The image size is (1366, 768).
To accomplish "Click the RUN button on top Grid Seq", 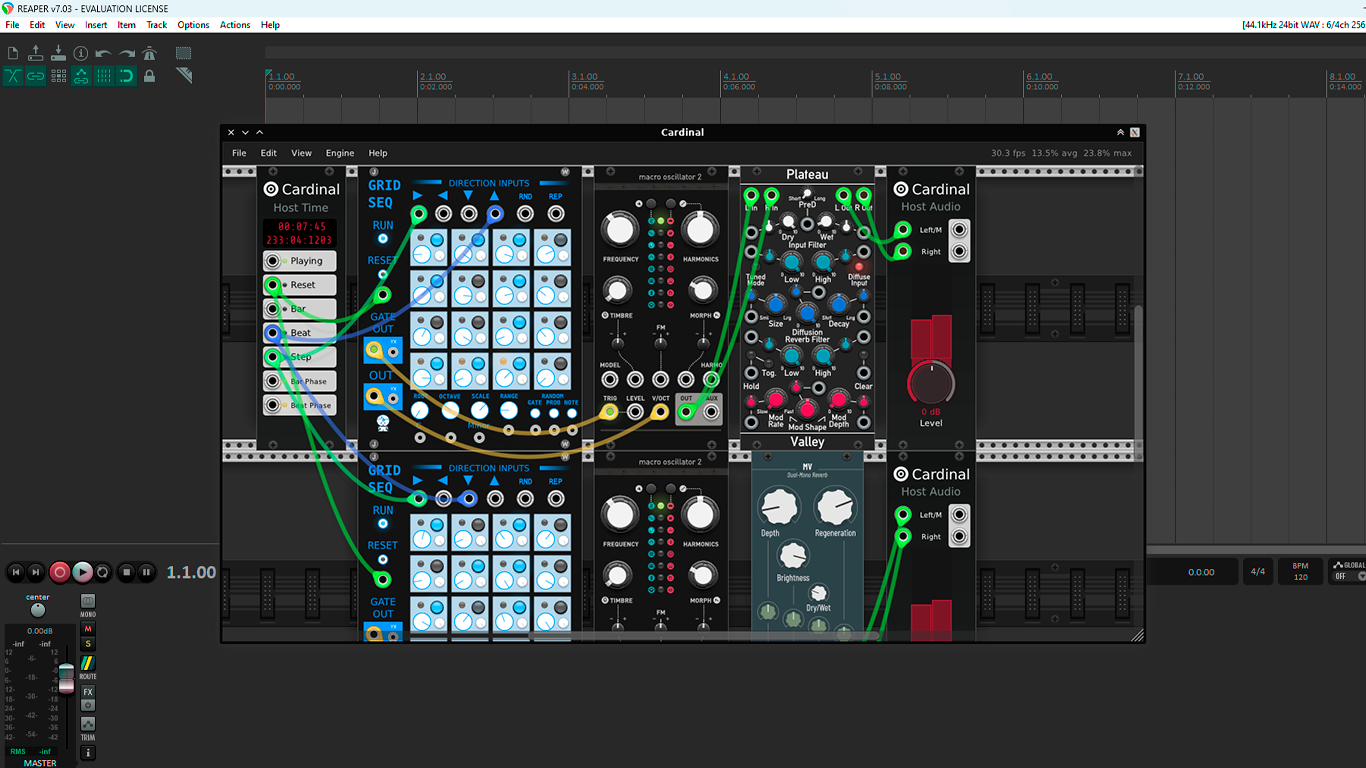I will click(x=383, y=239).
